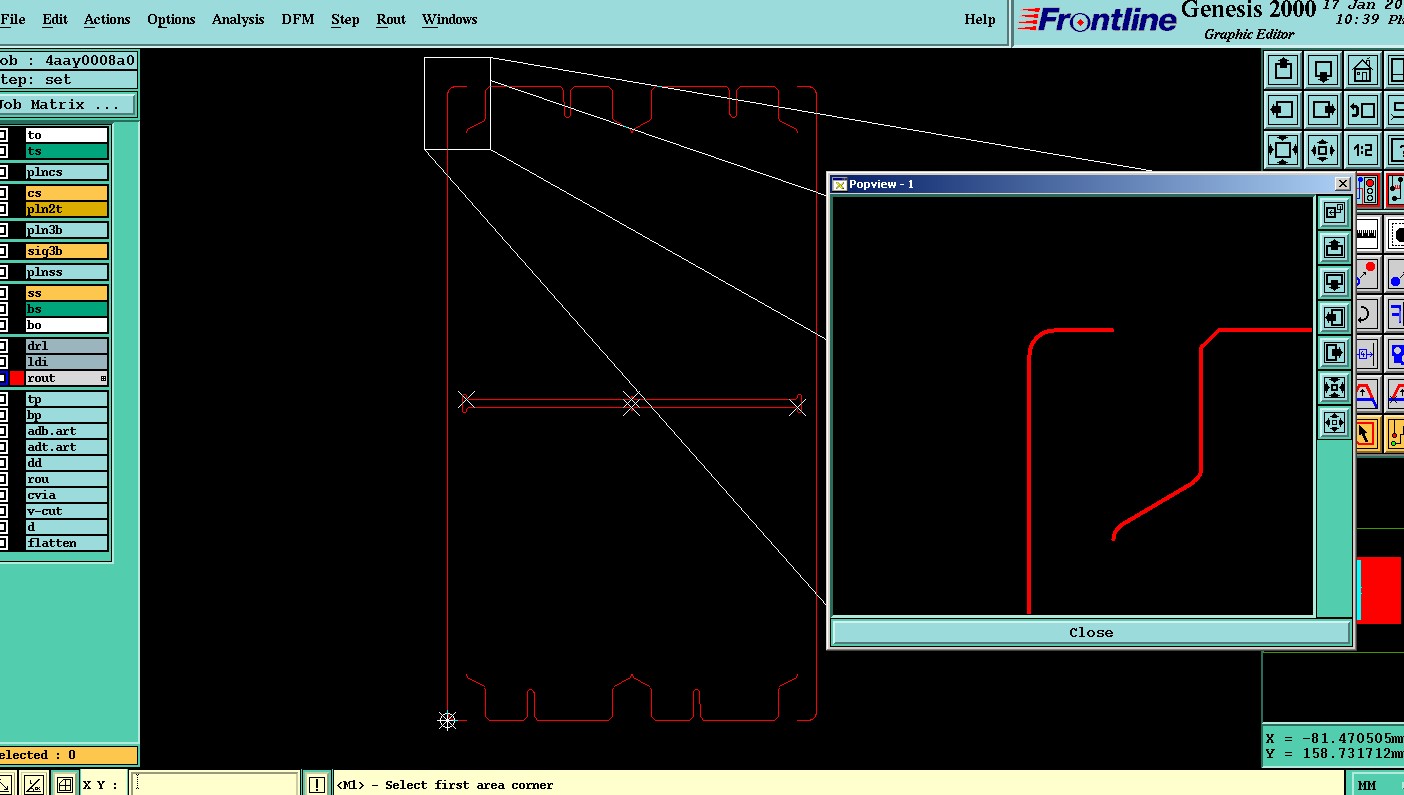Viewport: 1404px width, 795px height.
Task: Click the small marker on rout layer row
Action: click(x=103, y=378)
